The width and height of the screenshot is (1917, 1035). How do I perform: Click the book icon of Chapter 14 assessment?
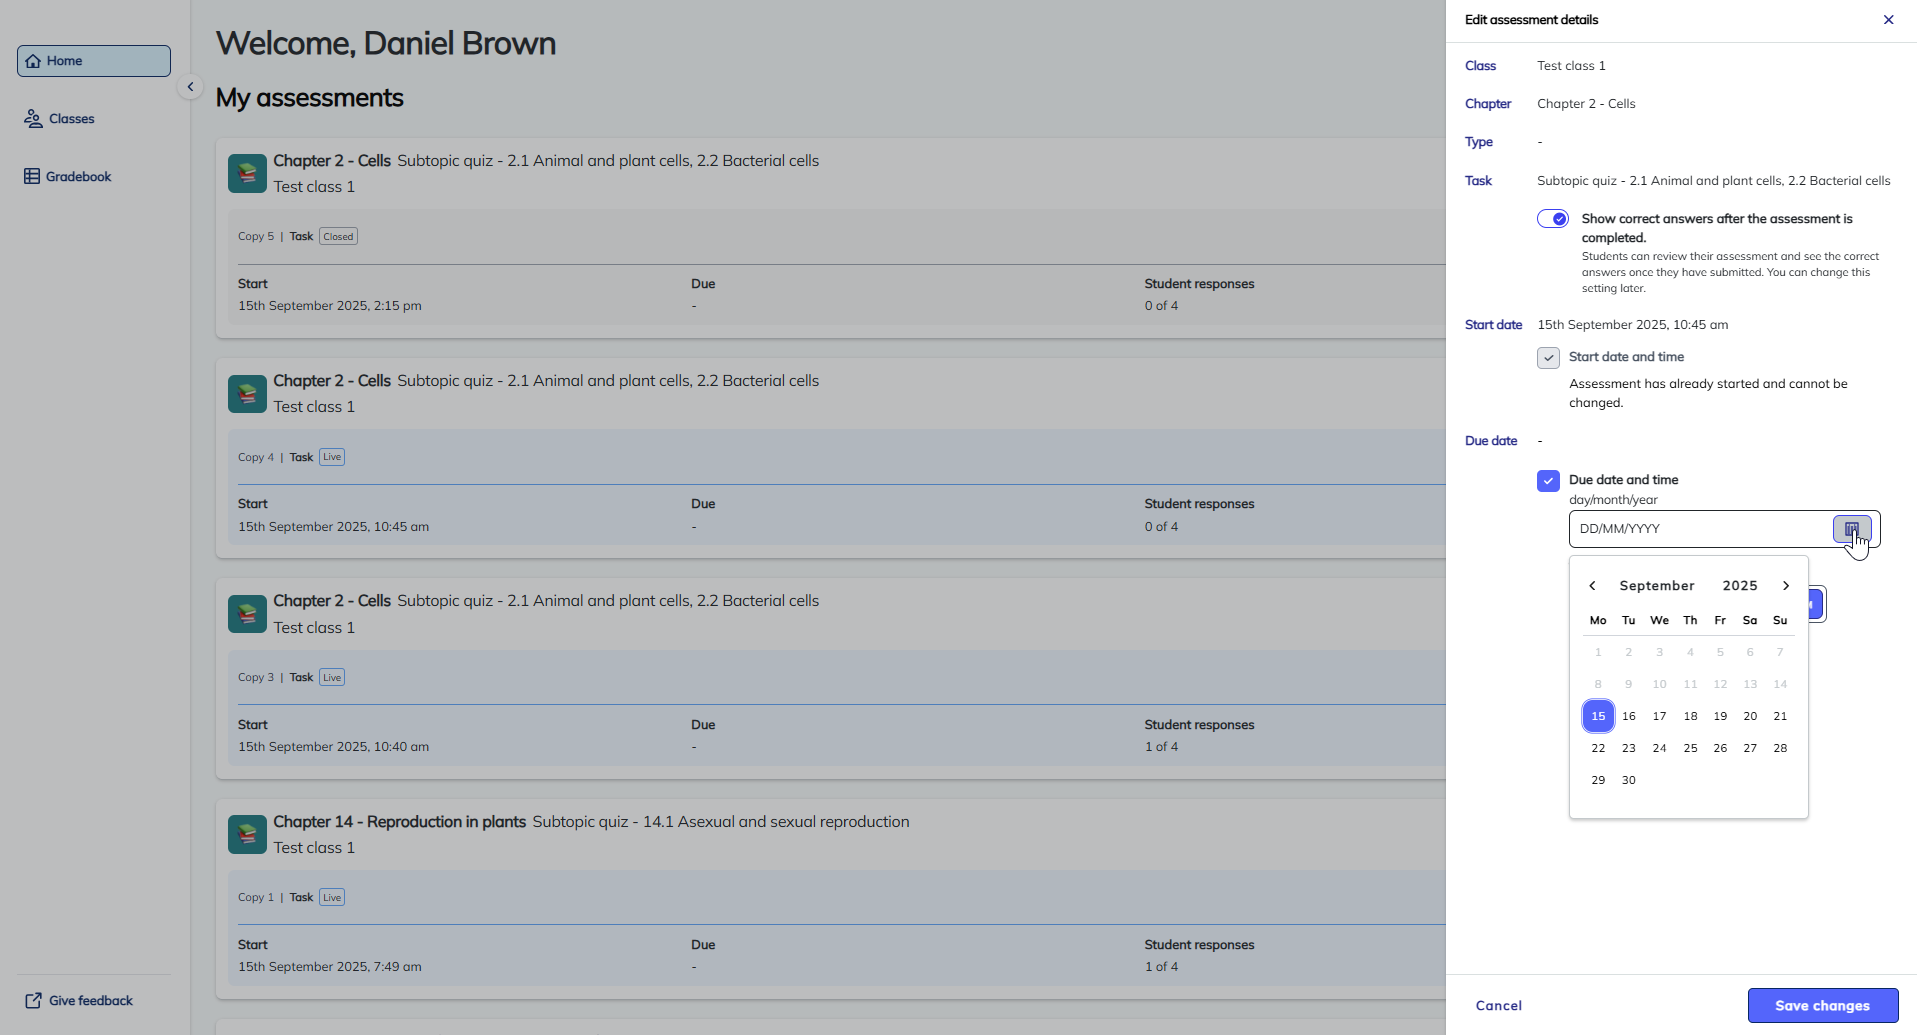click(x=247, y=834)
